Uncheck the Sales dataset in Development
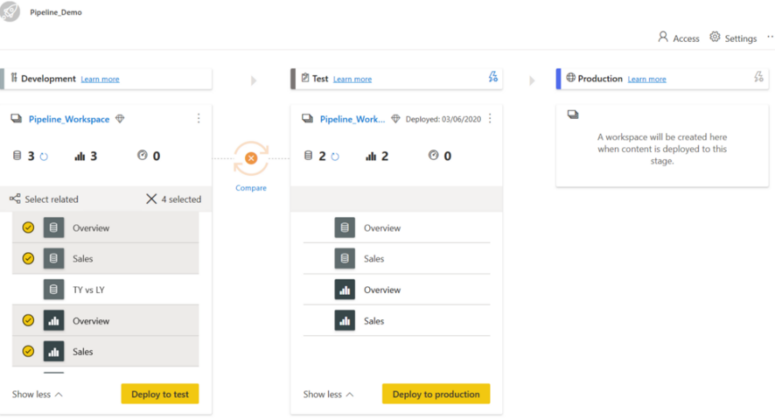Screen dimensions: 775x420 [x=28, y=259]
